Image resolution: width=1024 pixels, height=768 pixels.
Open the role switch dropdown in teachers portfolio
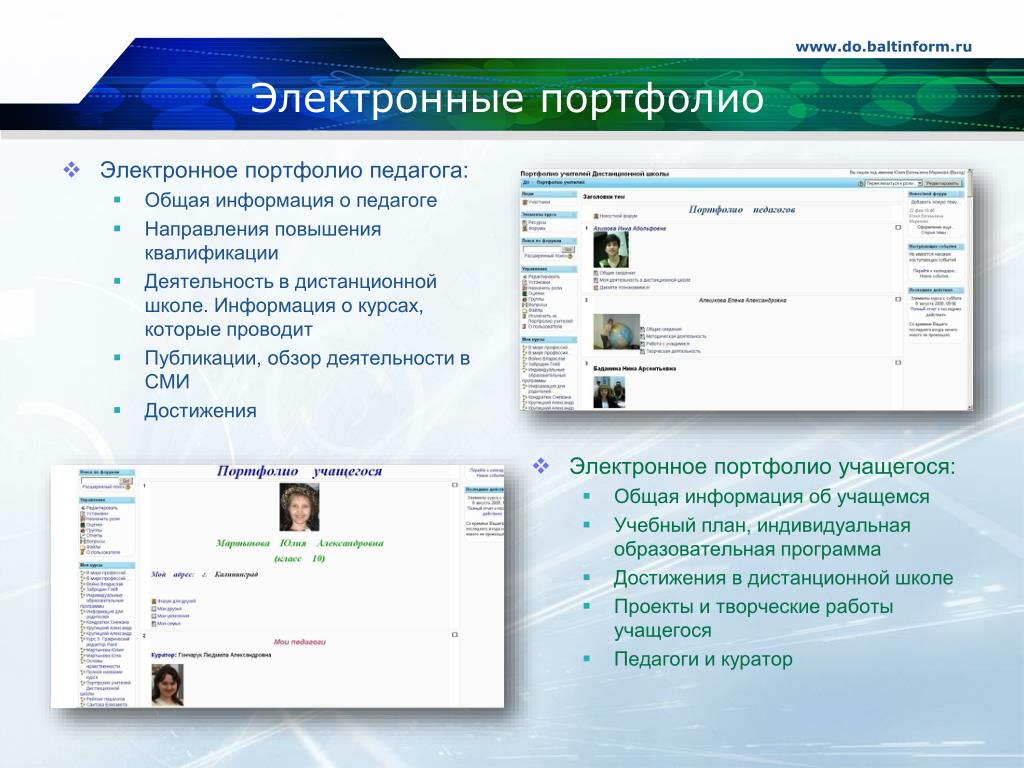click(893, 184)
